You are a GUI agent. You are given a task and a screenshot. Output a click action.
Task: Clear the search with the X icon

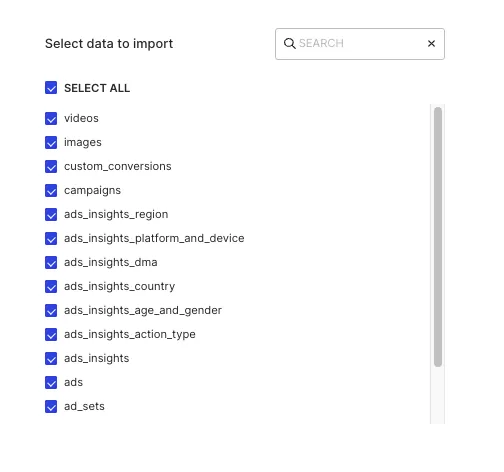tap(431, 44)
